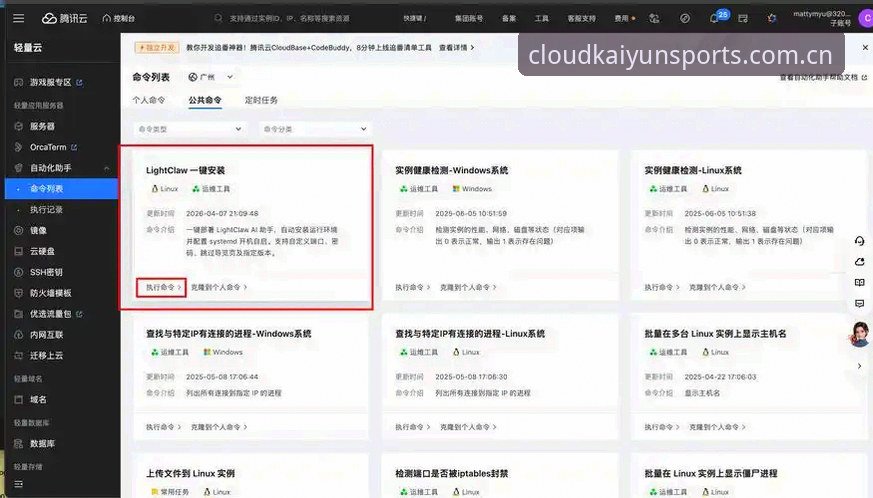Select 命令列表 in the sidebar

61,189
